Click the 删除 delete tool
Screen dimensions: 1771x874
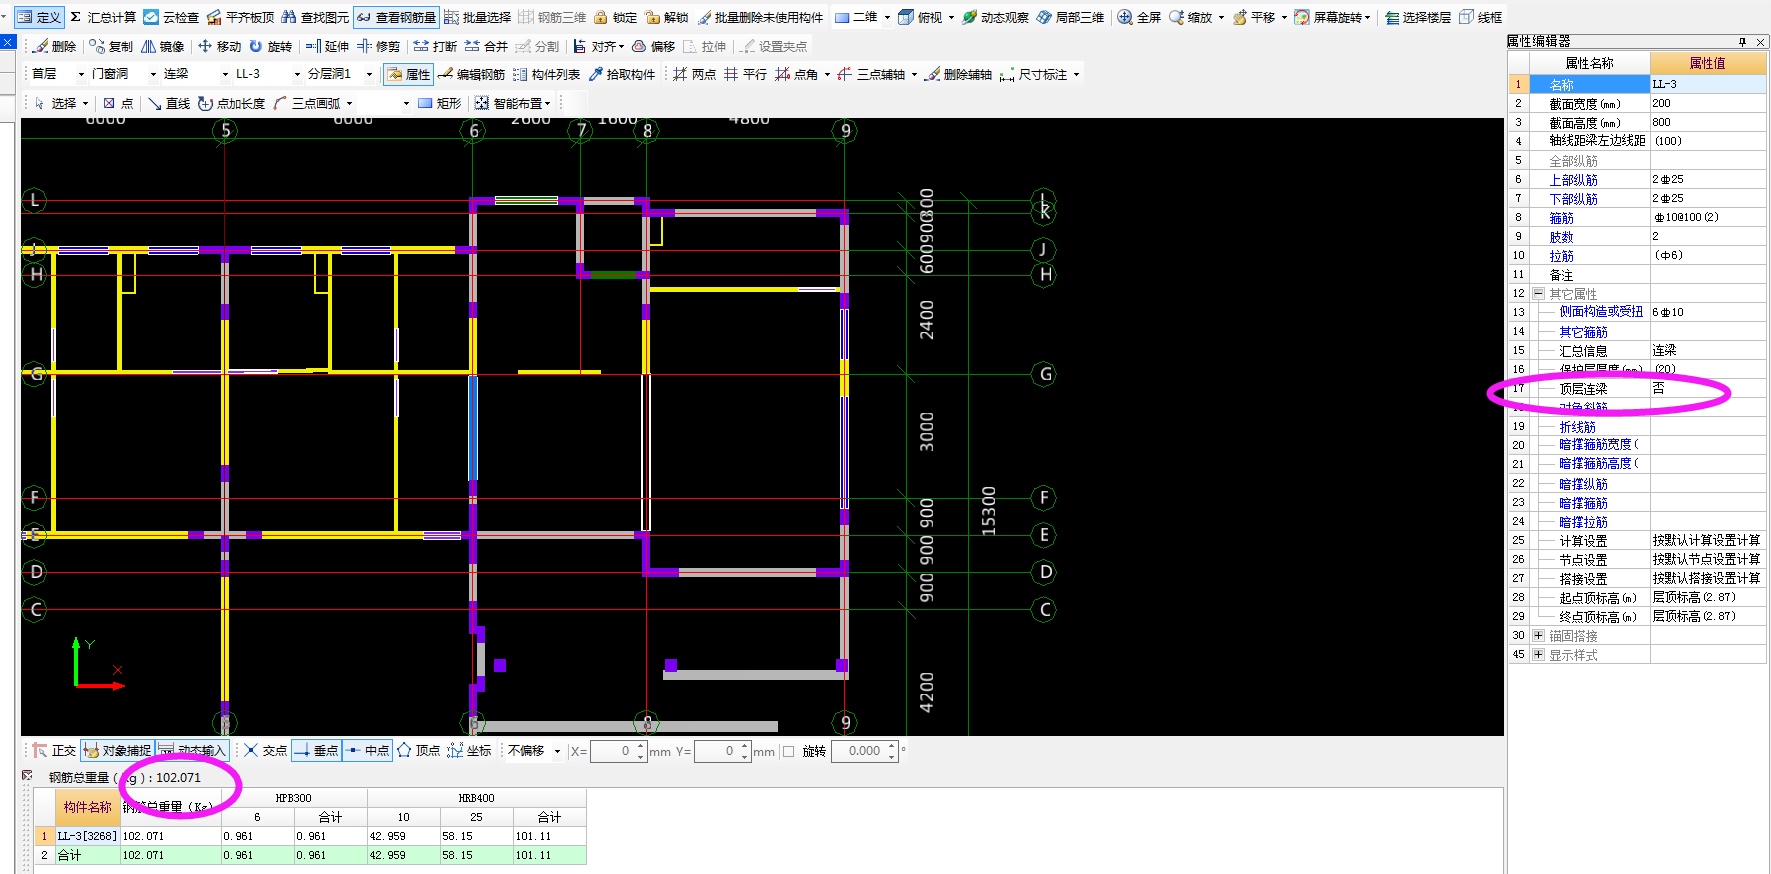[x=54, y=46]
